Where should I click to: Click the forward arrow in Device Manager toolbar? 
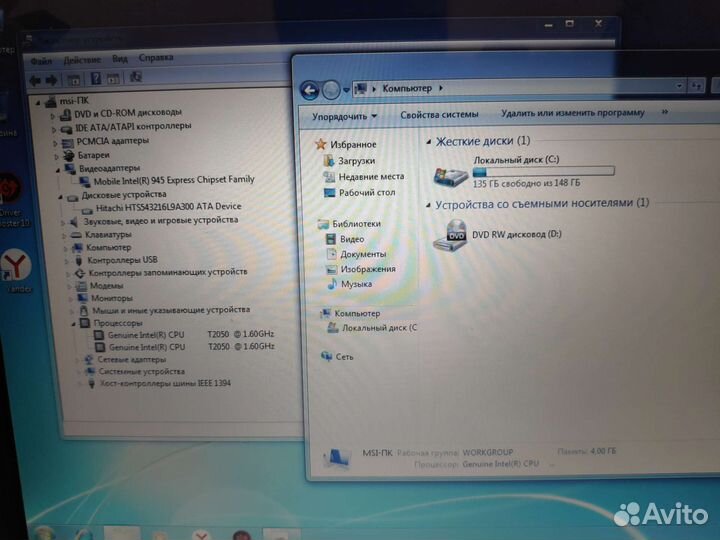coord(51,80)
